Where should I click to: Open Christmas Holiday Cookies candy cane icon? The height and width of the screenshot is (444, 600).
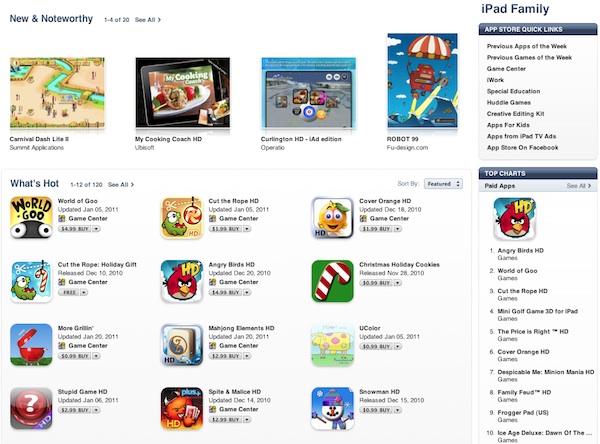pyautogui.click(x=333, y=281)
